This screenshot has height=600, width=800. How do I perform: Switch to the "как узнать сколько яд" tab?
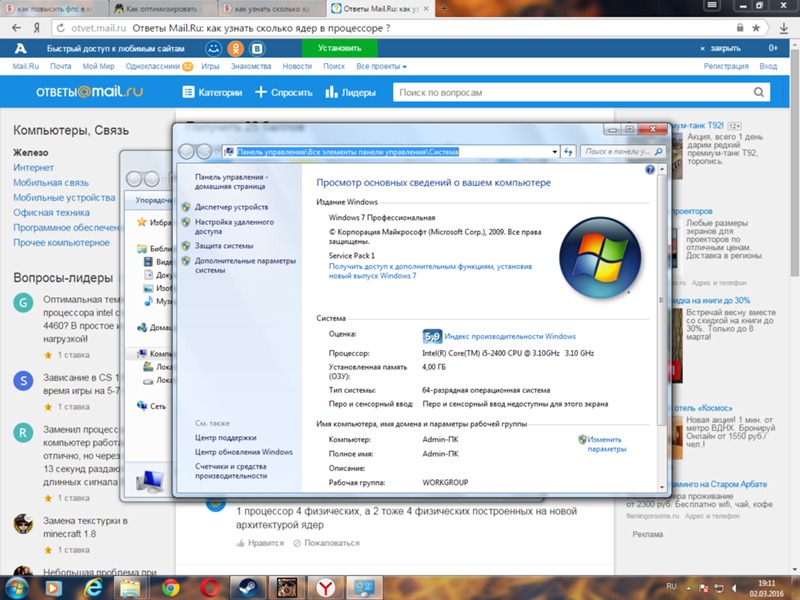click(x=272, y=9)
